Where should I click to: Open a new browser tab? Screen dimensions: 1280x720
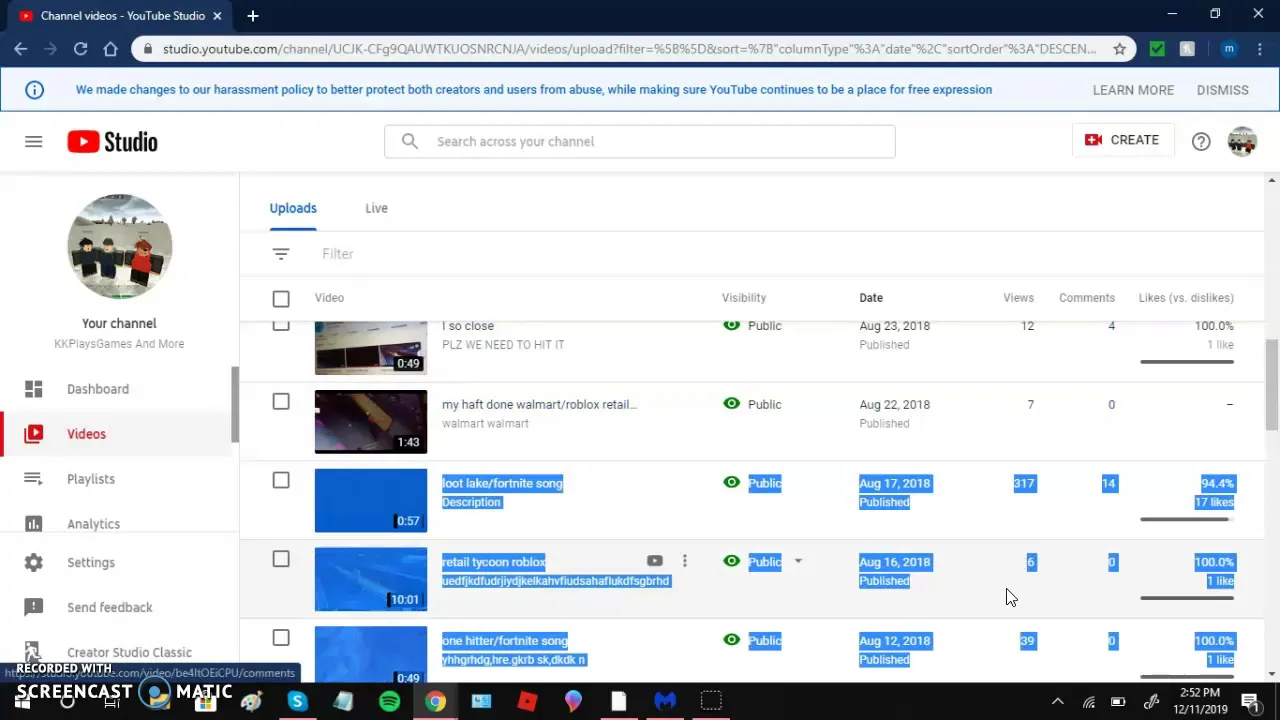coord(252,15)
